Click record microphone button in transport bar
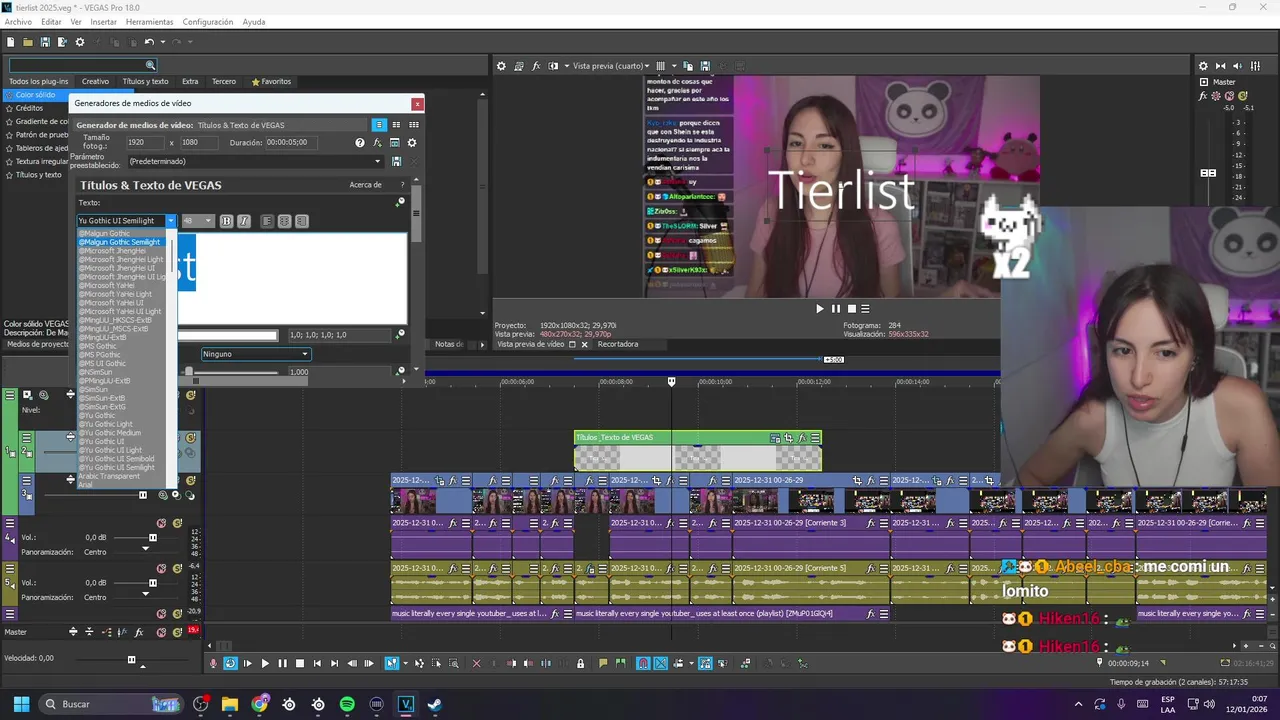Screen dimensions: 1280x720 pyautogui.click(x=213, y=663)
